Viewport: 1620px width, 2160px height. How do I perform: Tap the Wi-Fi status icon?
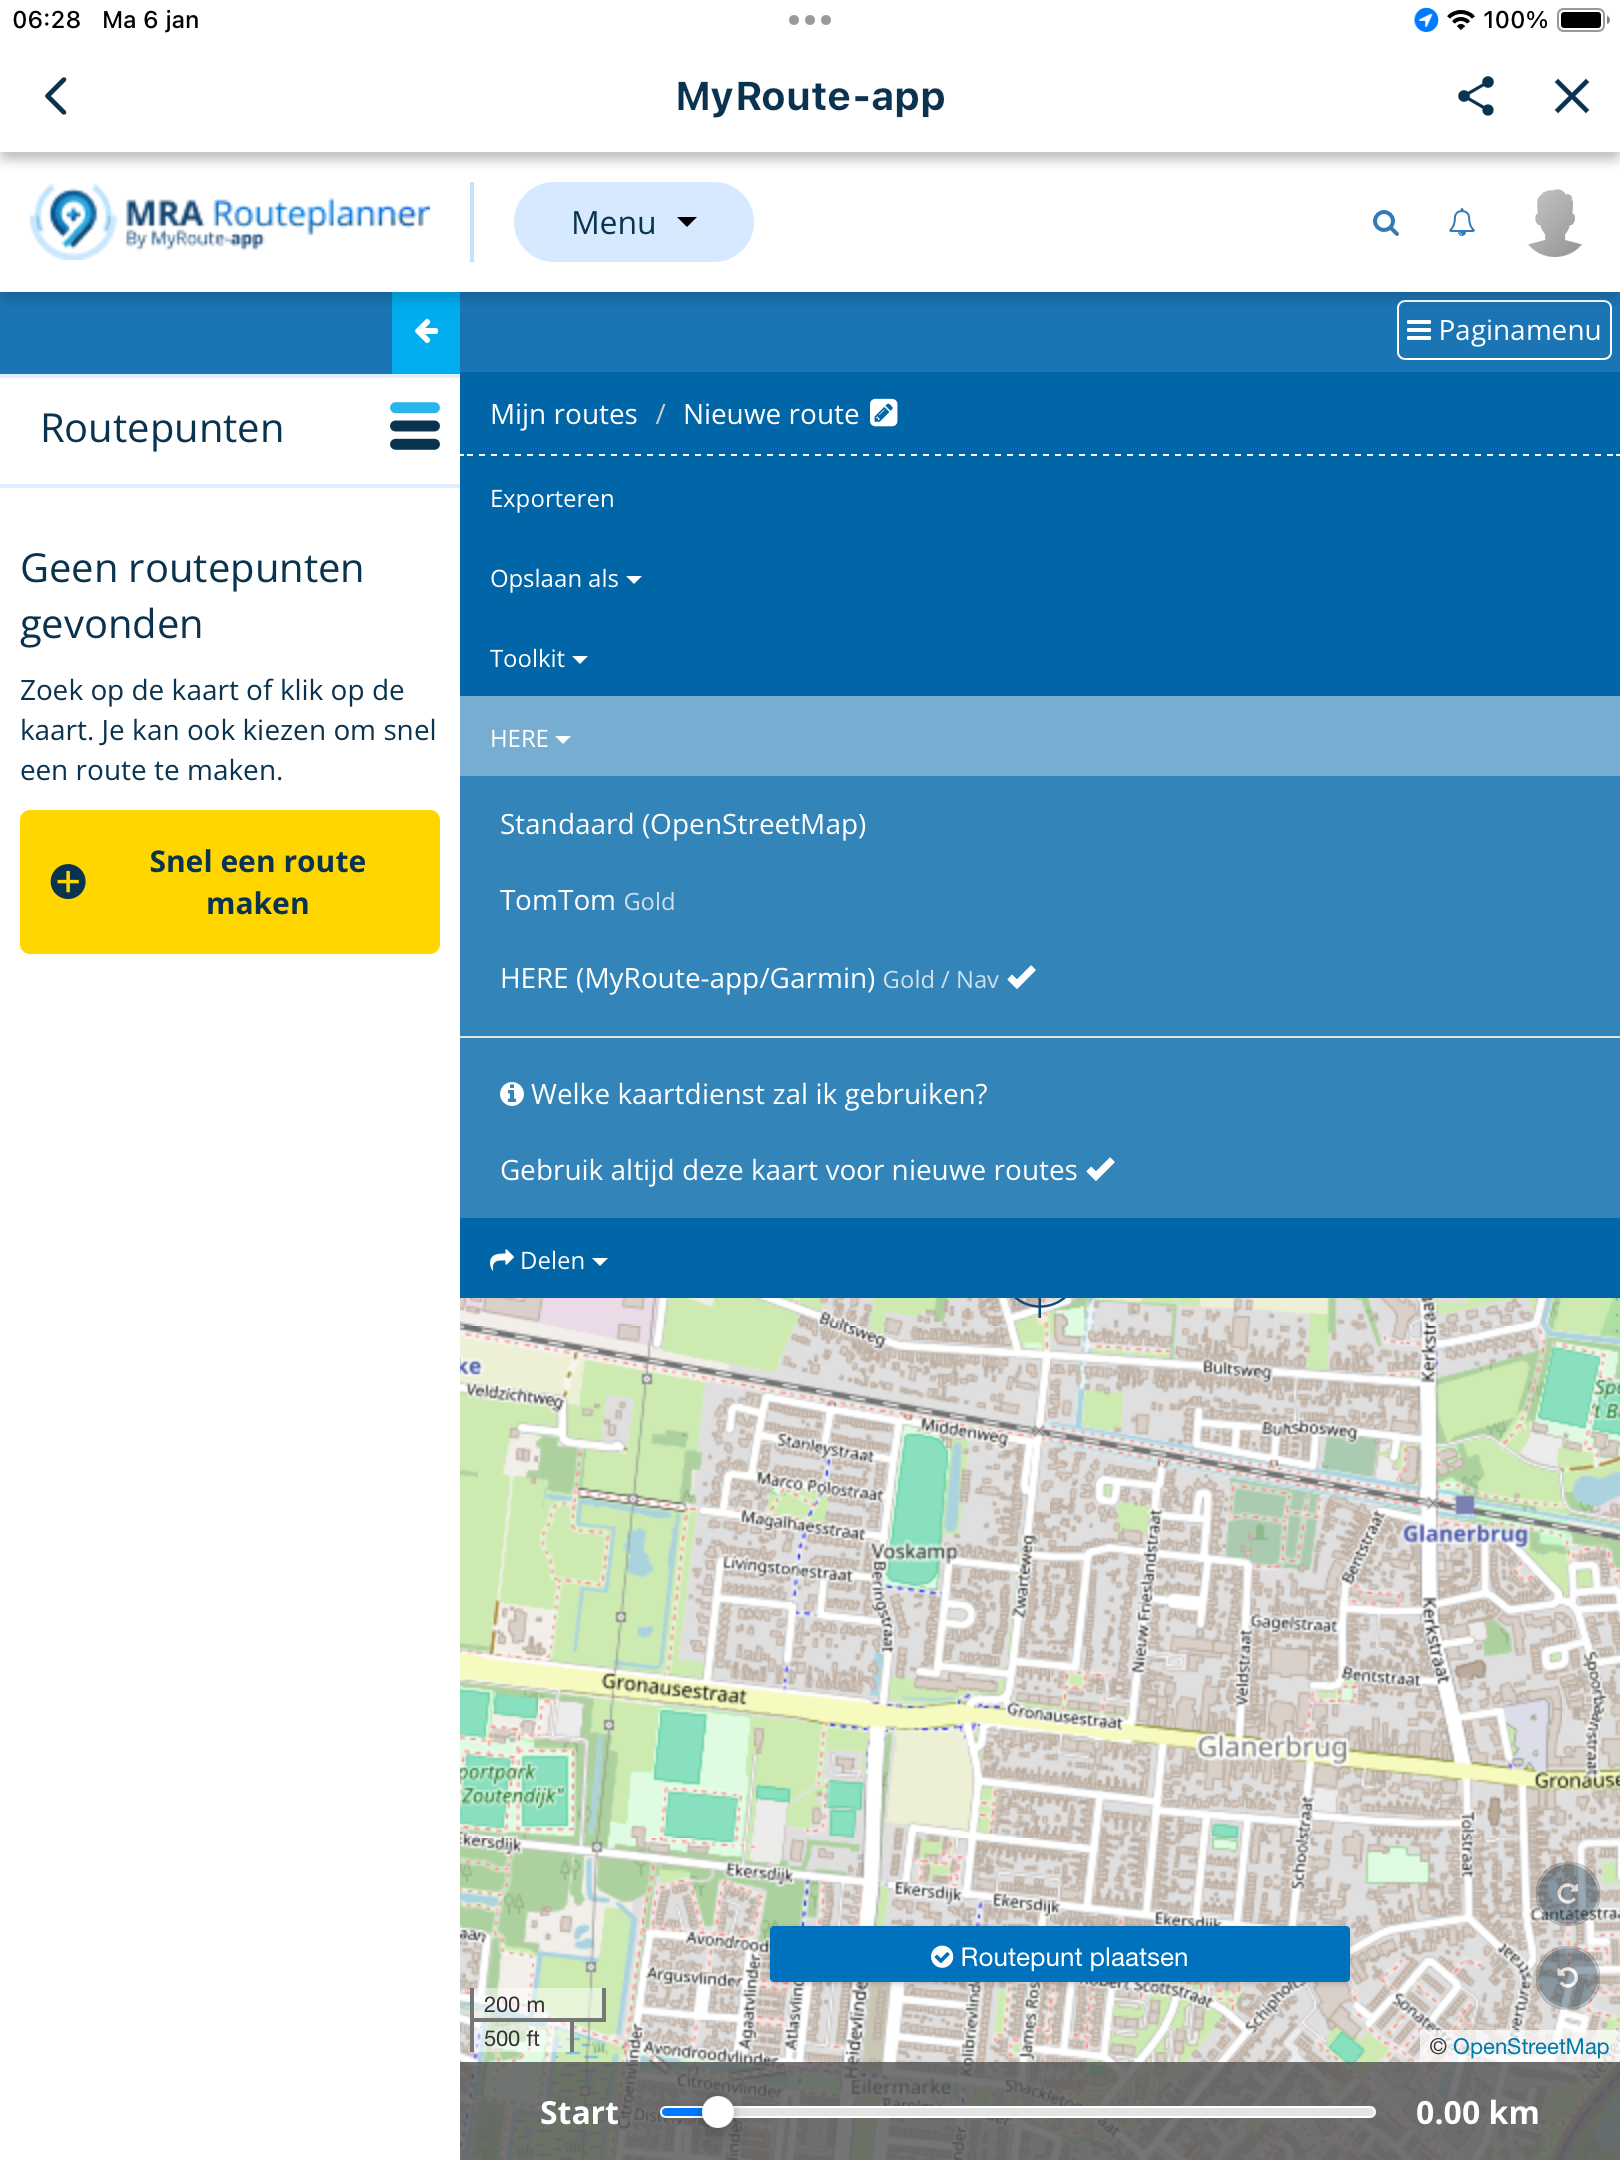(1461, 20)
